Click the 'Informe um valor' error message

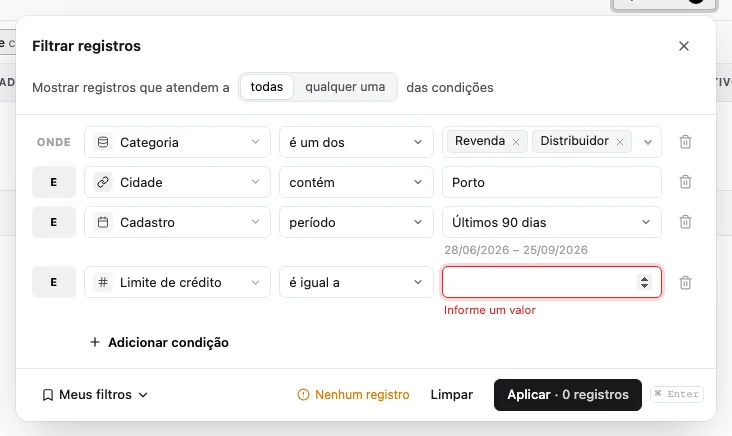pos(490,310)
